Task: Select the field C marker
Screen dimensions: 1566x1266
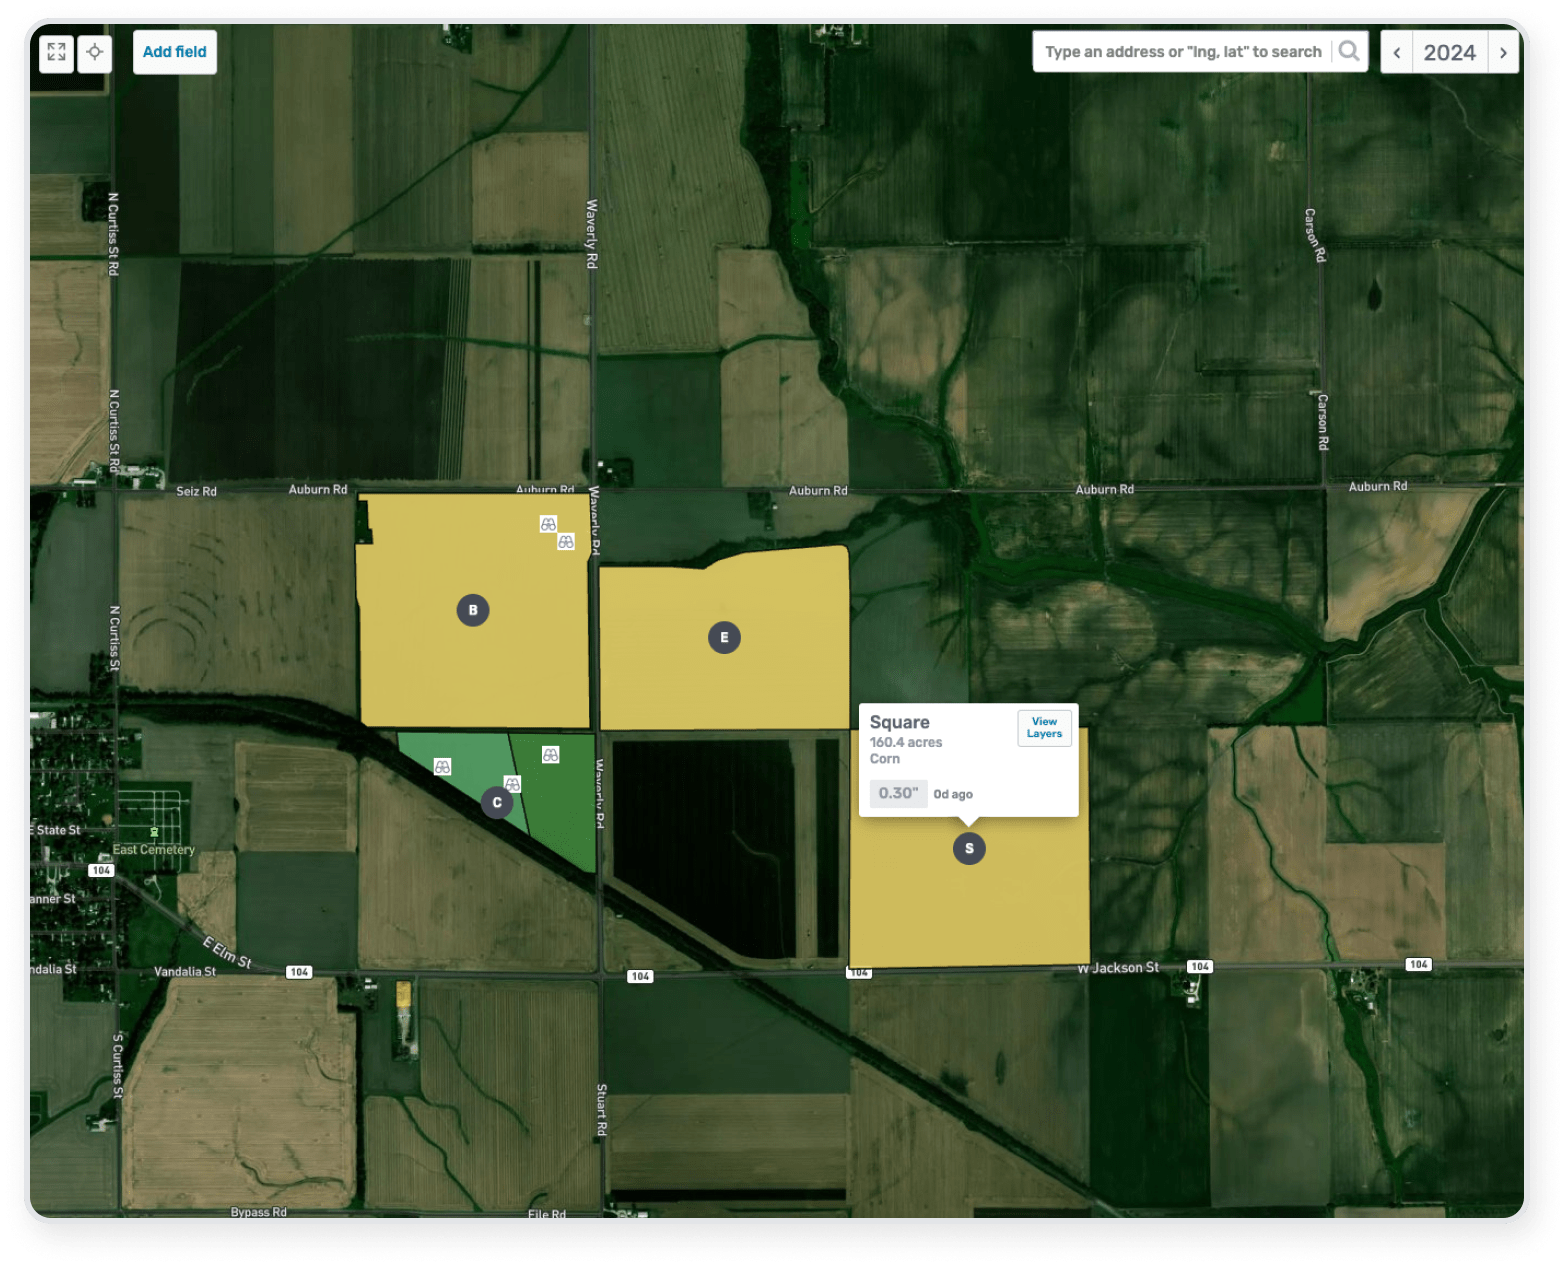Action: 497,802
